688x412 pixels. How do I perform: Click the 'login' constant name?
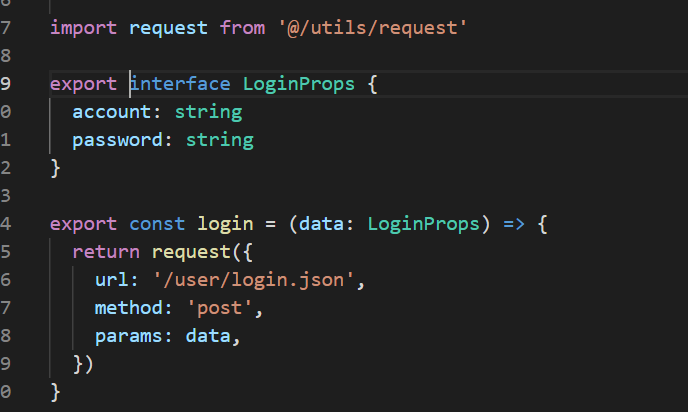click(x=225, y=224)
